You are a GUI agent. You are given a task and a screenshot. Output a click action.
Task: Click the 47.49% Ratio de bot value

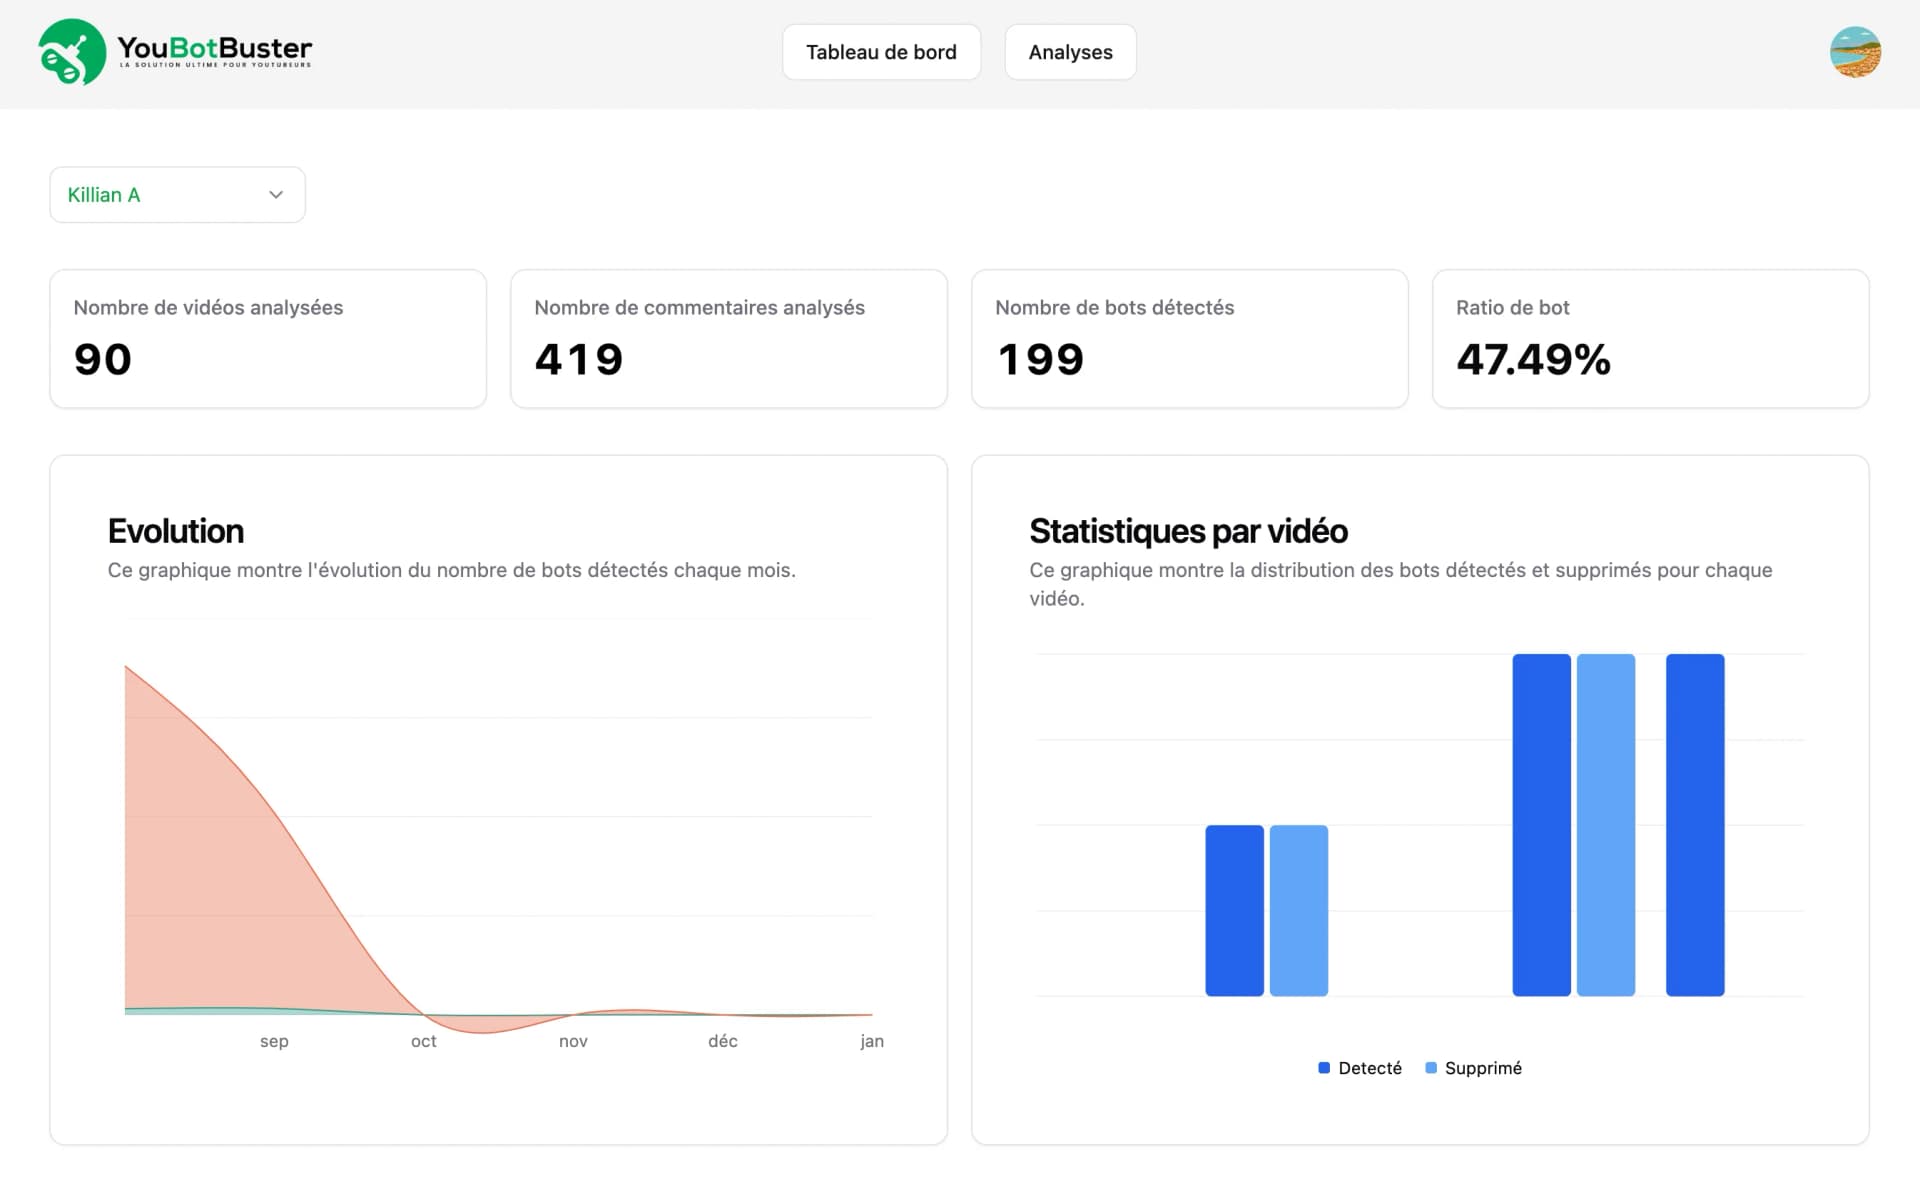1533,360
